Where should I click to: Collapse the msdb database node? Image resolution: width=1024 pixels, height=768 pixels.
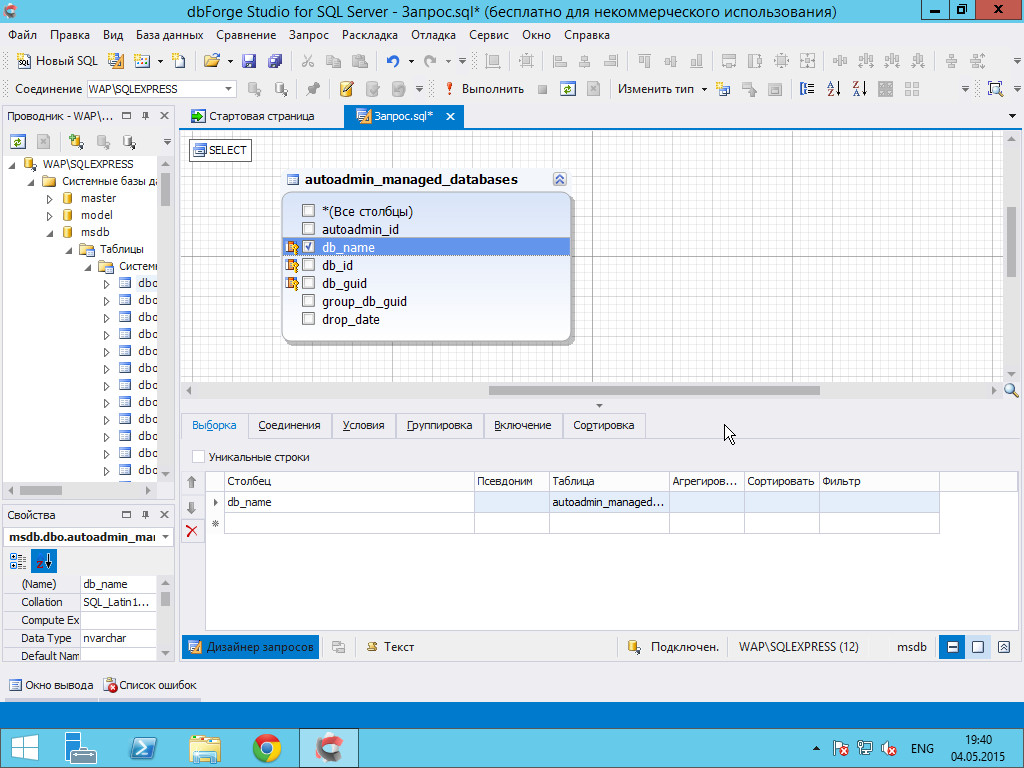pos(50,232)
